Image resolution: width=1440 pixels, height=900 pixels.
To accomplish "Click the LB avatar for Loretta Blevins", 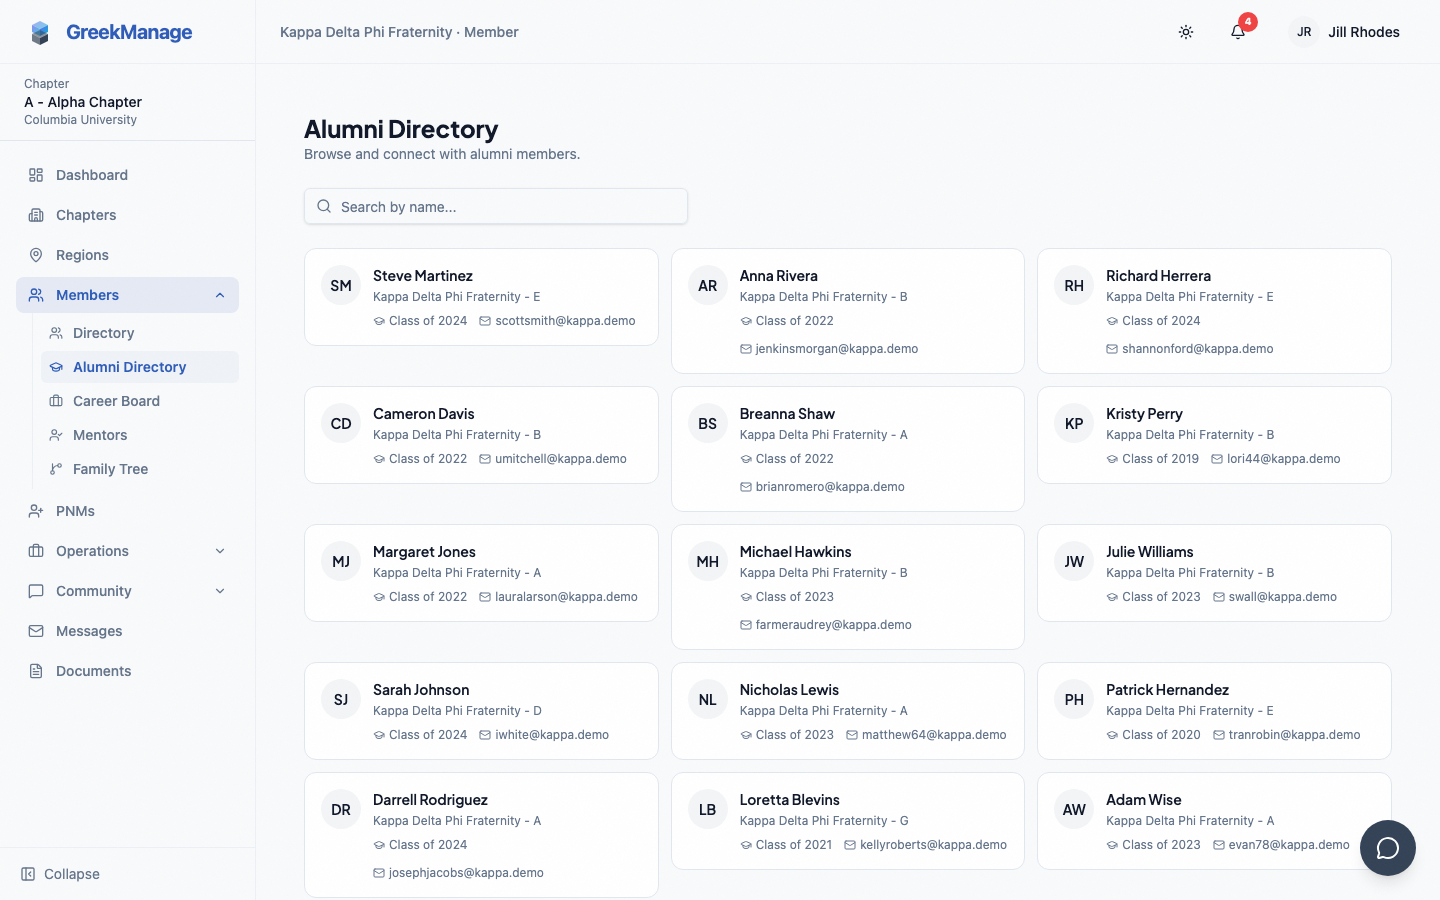I will click(708, 809).
